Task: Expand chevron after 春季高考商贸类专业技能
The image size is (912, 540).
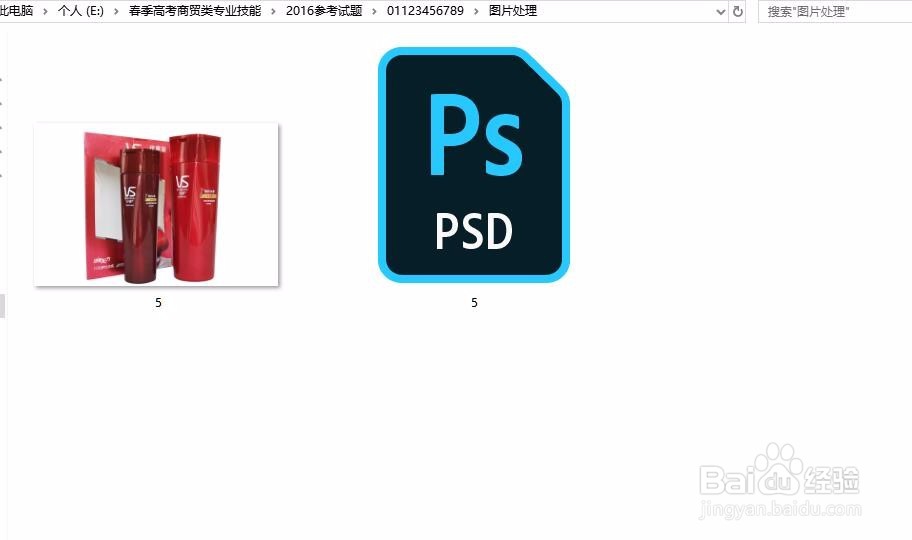Action: tap(273, 11)
